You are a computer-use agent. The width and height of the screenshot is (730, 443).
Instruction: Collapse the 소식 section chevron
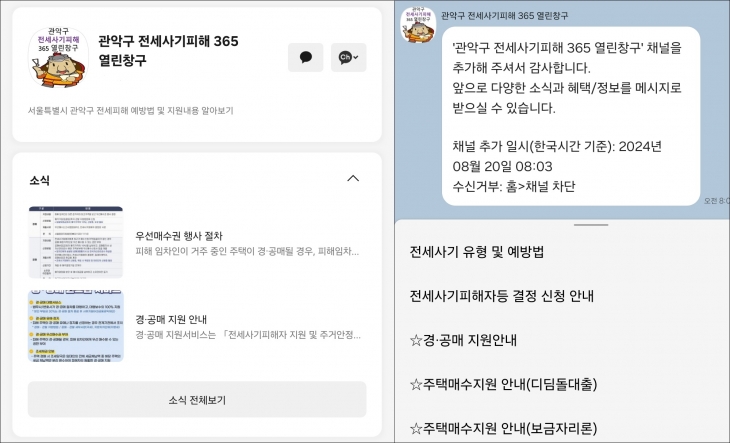pyautogui.click(x=353, y=179)
